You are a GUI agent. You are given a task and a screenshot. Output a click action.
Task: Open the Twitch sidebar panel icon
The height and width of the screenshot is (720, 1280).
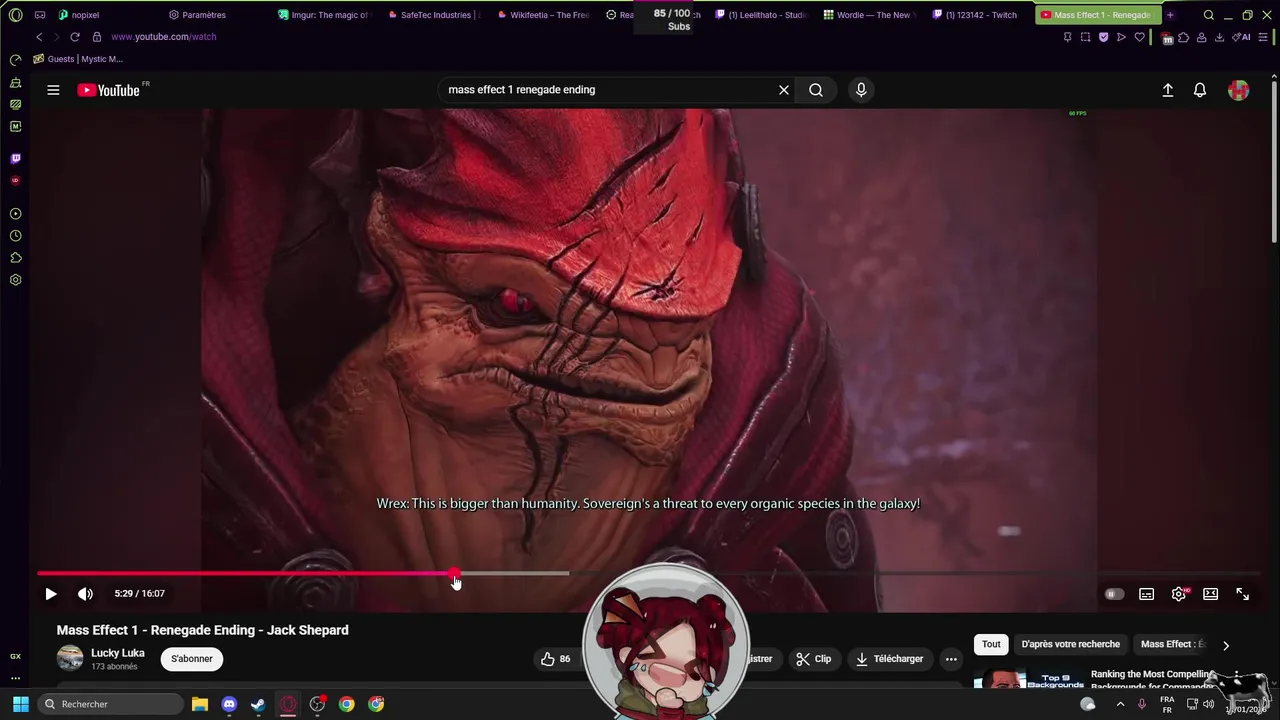(15, 159)
